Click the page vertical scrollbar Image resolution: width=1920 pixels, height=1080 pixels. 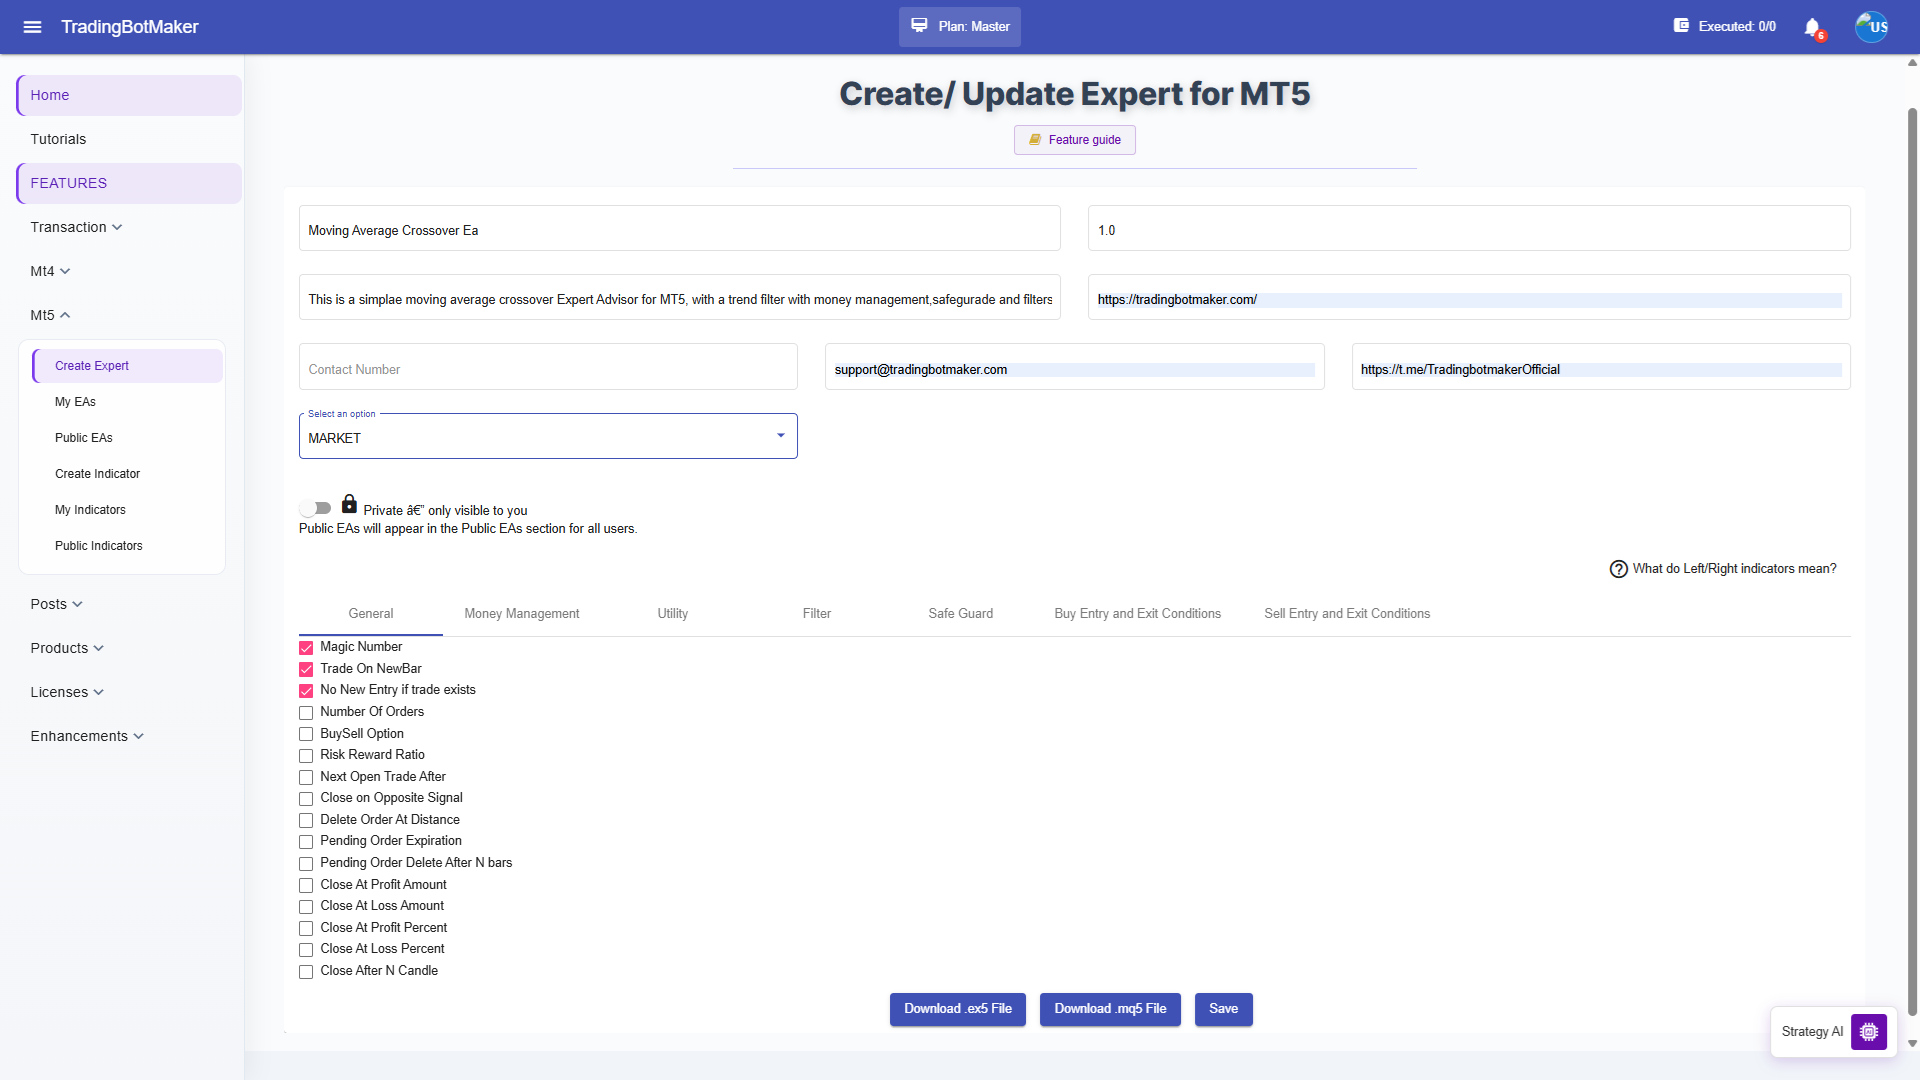1912,560
